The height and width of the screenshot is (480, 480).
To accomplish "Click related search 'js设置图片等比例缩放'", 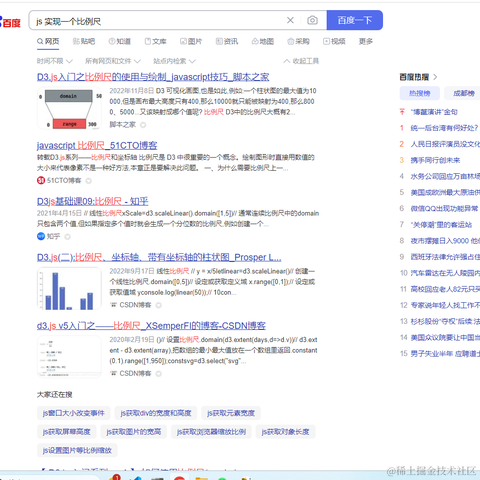I will 77,451.
